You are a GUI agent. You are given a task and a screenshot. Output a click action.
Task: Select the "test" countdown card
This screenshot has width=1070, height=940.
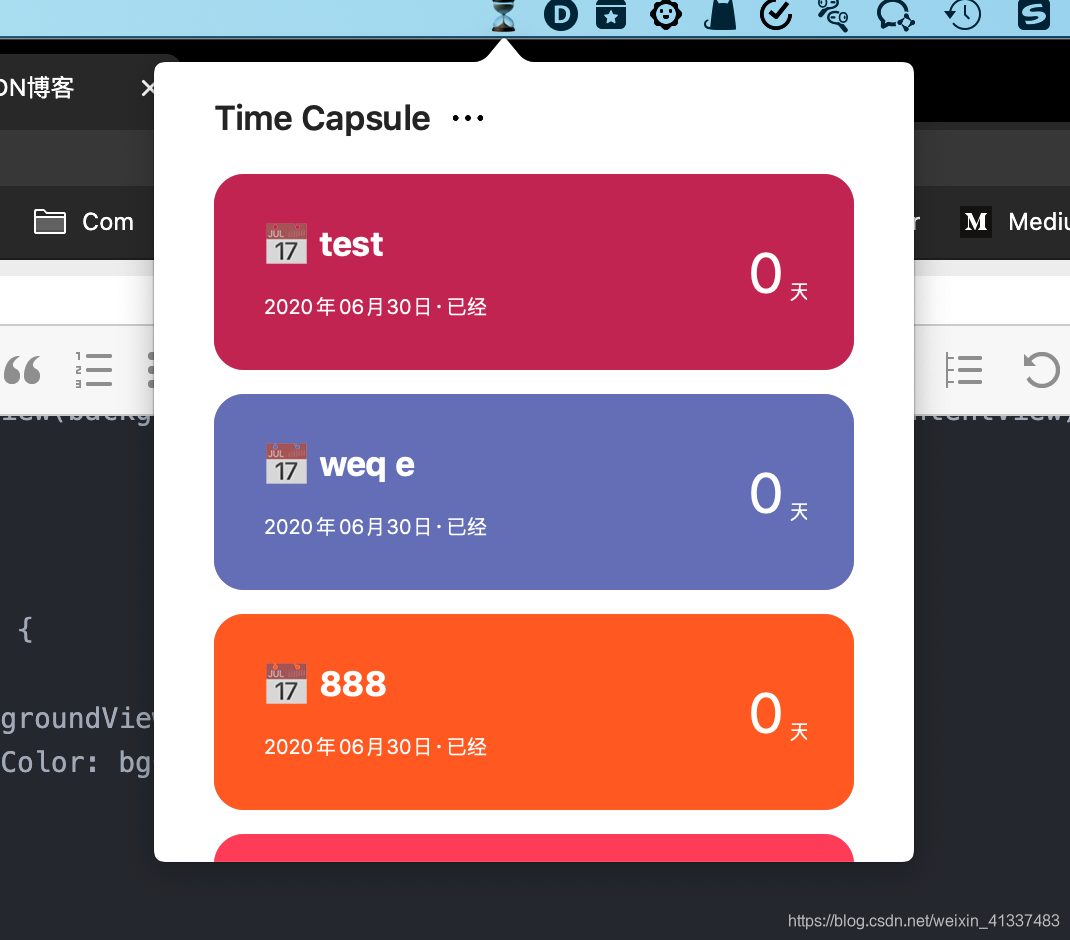(x=533, y=271)
